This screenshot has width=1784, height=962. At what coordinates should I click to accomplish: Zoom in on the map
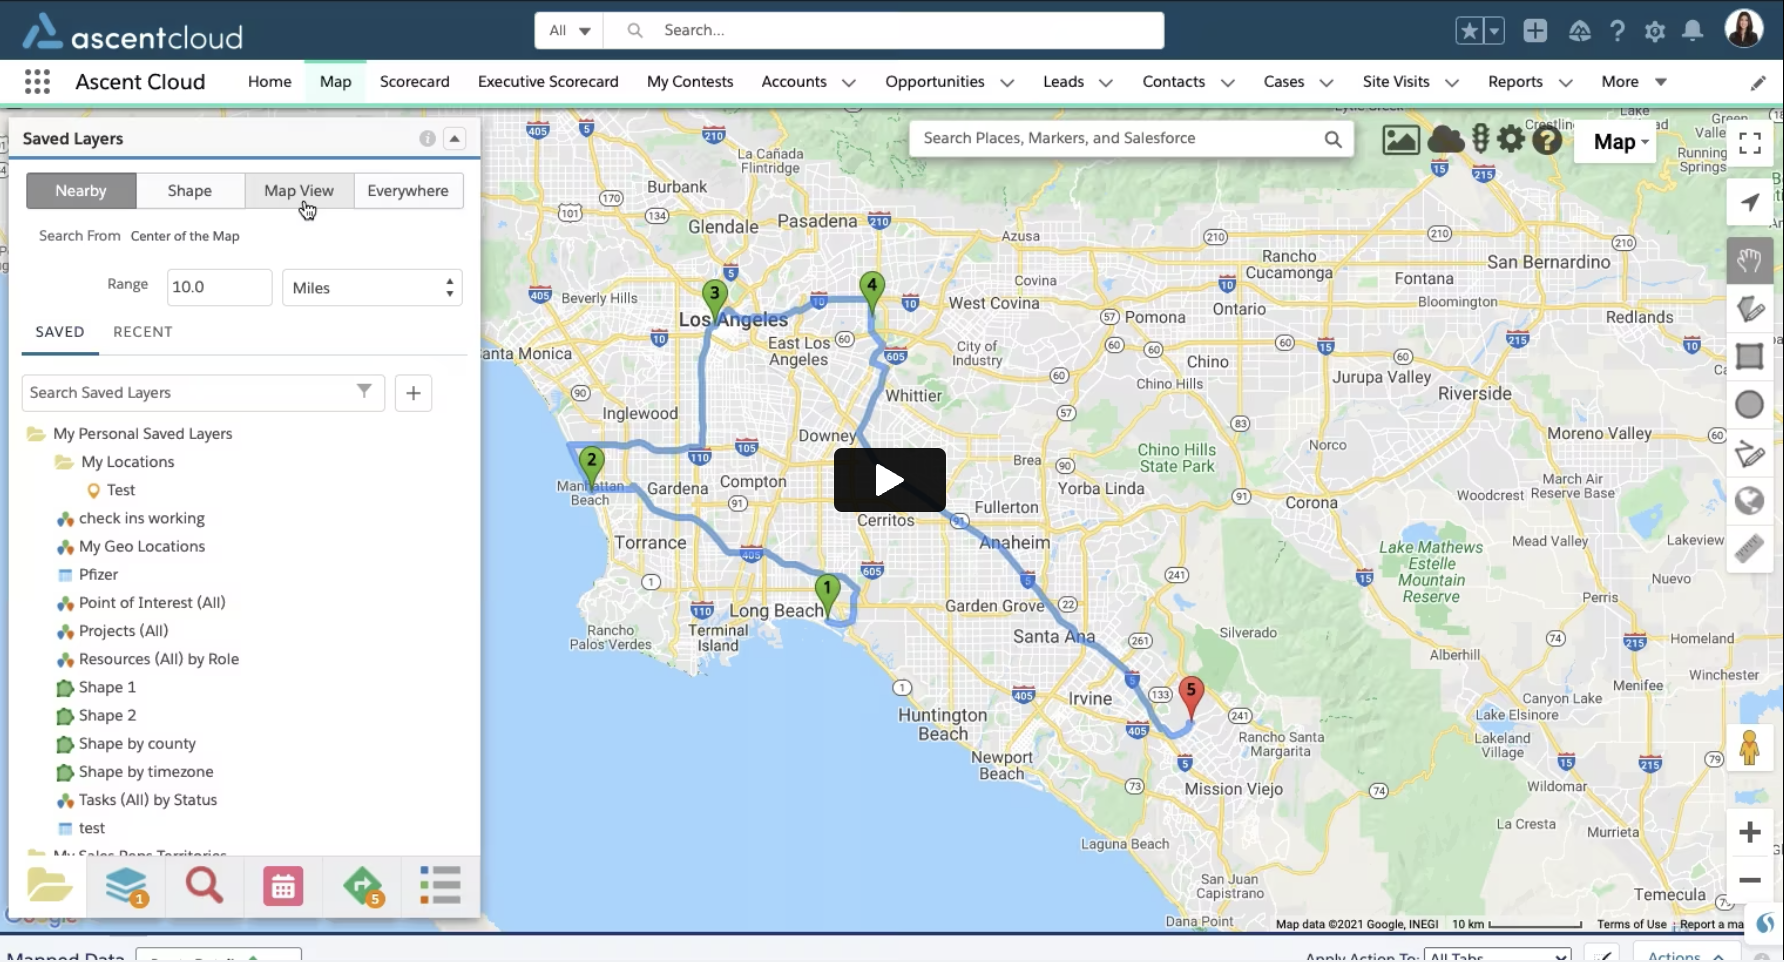pyautogui.click(x=1749, y=832)
